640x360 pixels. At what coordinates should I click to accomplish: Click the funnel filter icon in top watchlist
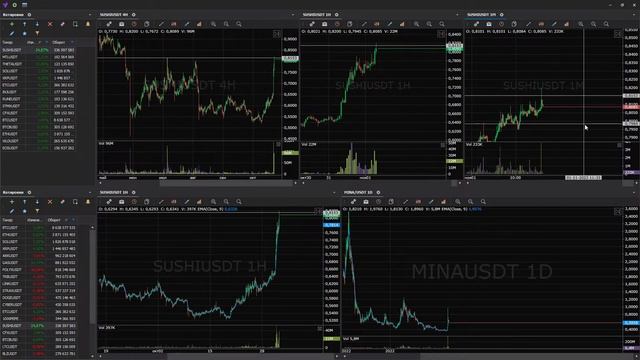coord(37,33)
